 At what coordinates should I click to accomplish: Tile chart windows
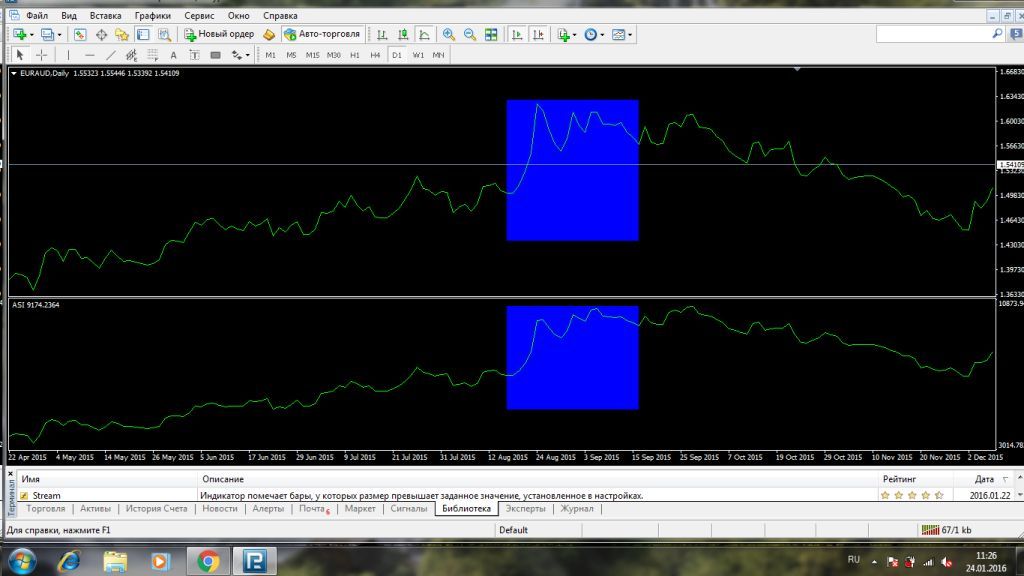pos(491,35)
